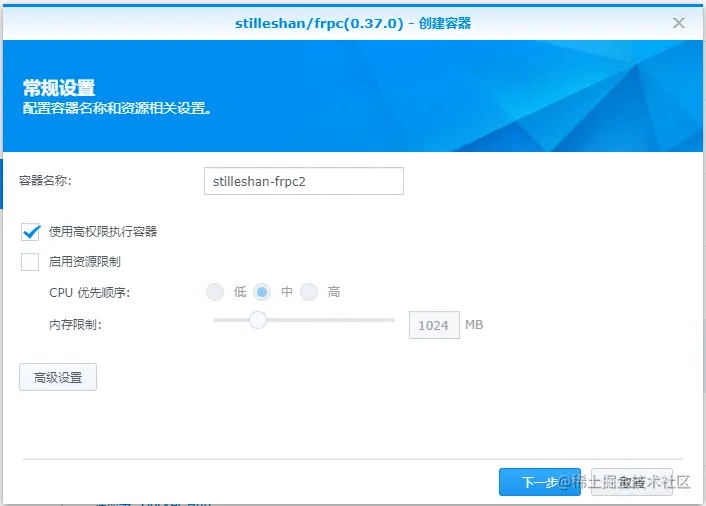This screenshot has height=506, width=706.
Task: Click the 使用高权限执行容器 label text
Action: (103, 232)
